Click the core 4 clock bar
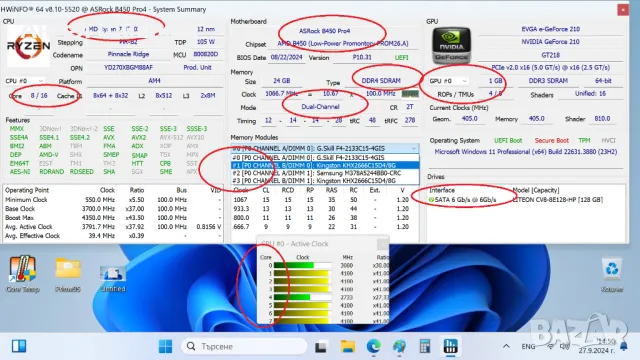The image size is (640, 360). 302,297
